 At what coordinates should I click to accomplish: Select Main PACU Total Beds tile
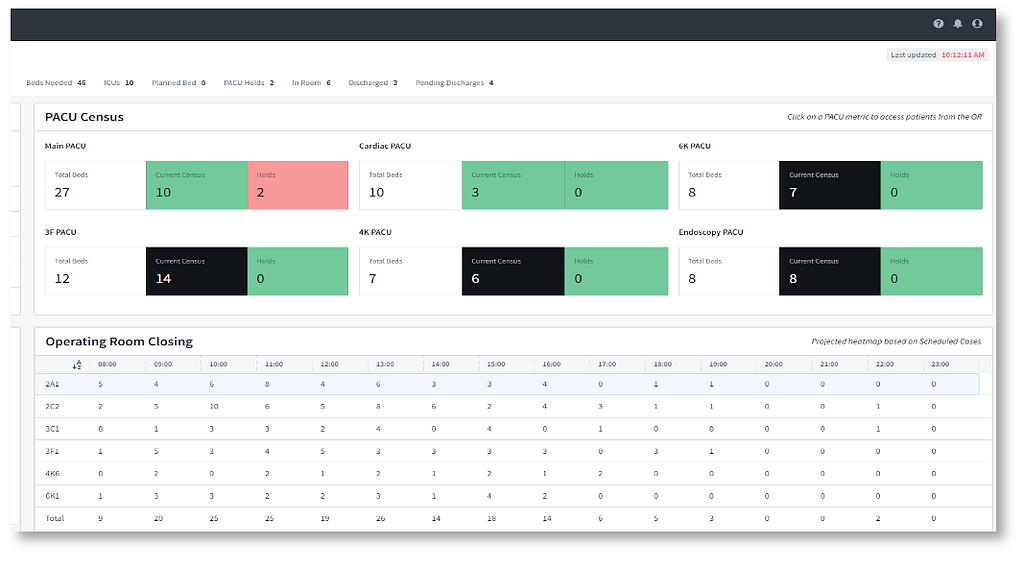tap(95, 185)
